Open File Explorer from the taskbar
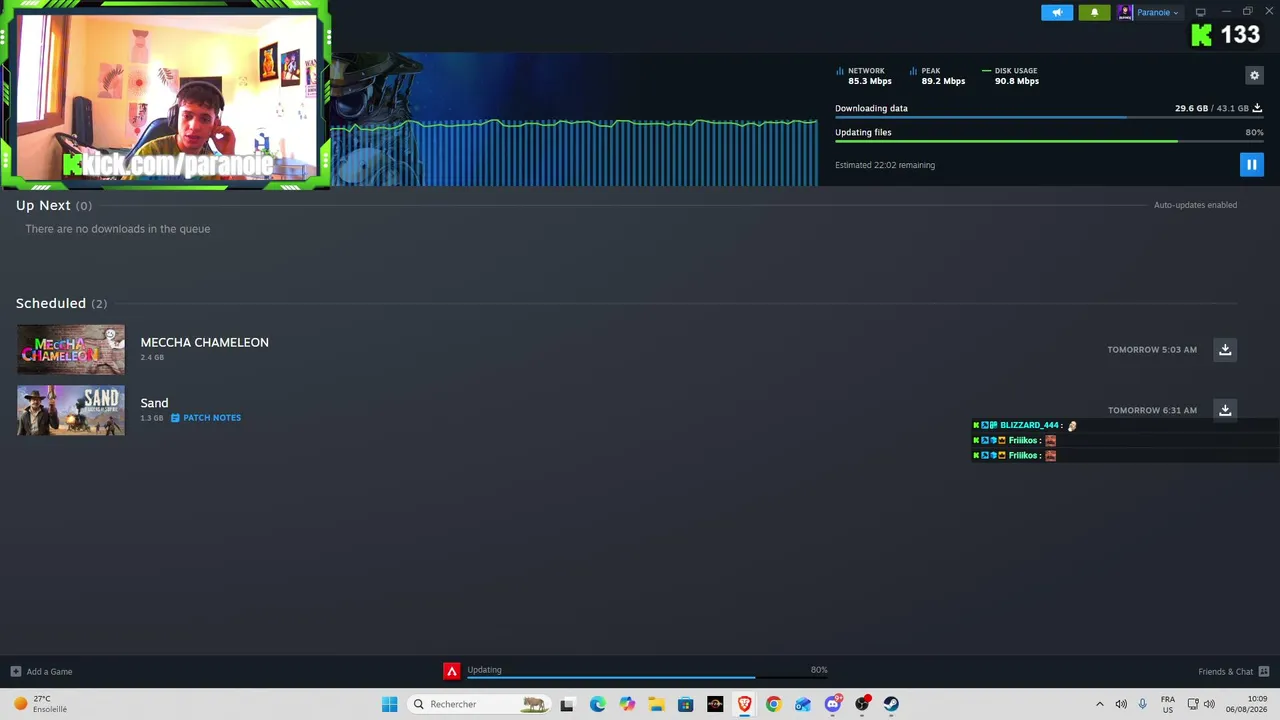This screenshot has width=1280, height=720. click(x=656, y=704)
